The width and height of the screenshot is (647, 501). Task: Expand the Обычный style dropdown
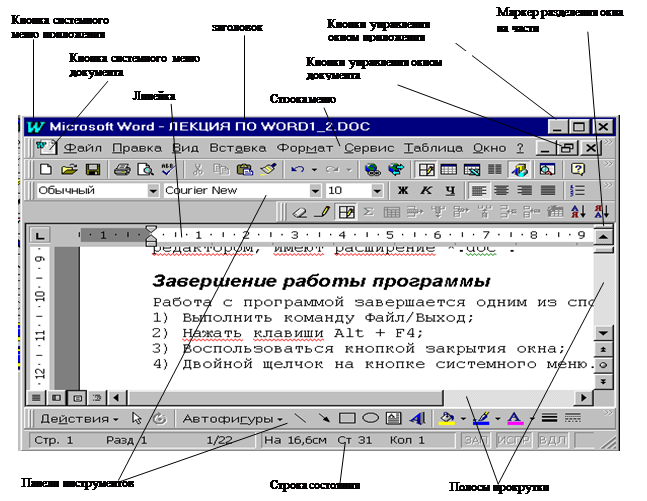(153, 190)
